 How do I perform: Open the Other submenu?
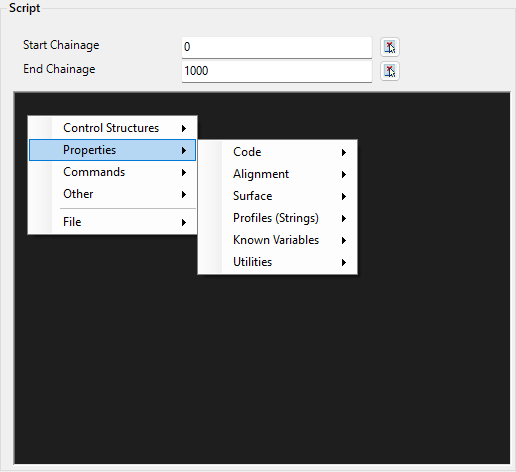(x=113, y=194)
